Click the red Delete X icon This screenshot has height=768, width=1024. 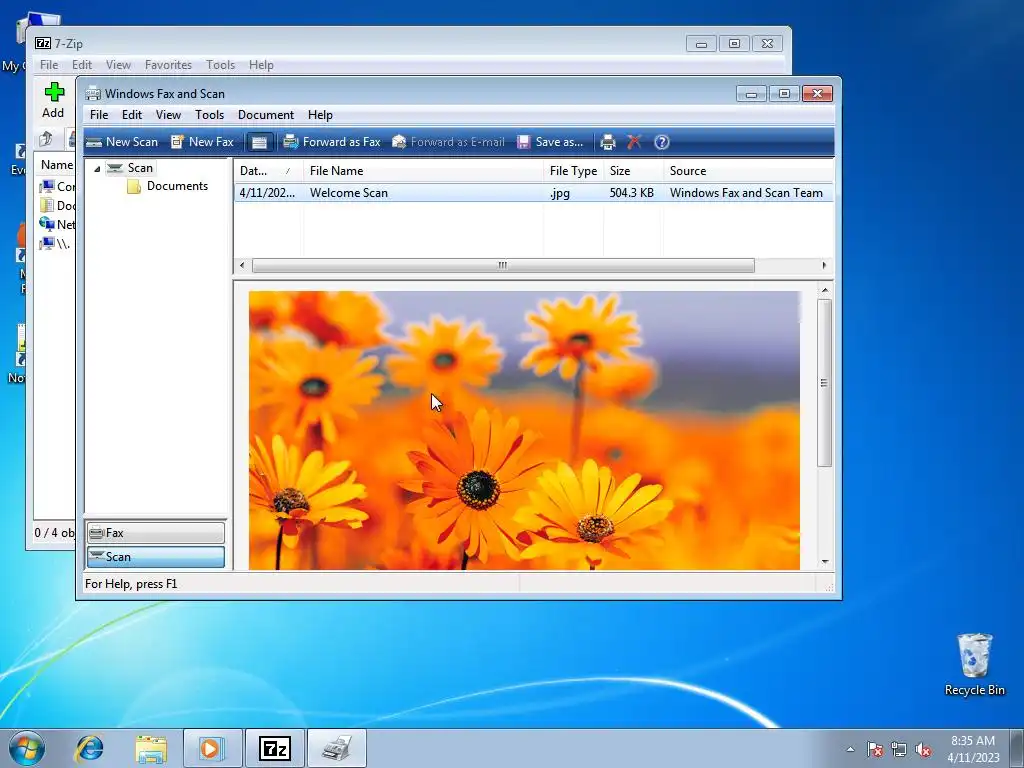tap(634, 142)
